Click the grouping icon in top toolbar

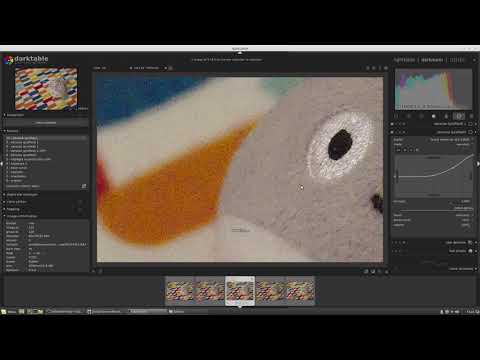click(368, 68)
